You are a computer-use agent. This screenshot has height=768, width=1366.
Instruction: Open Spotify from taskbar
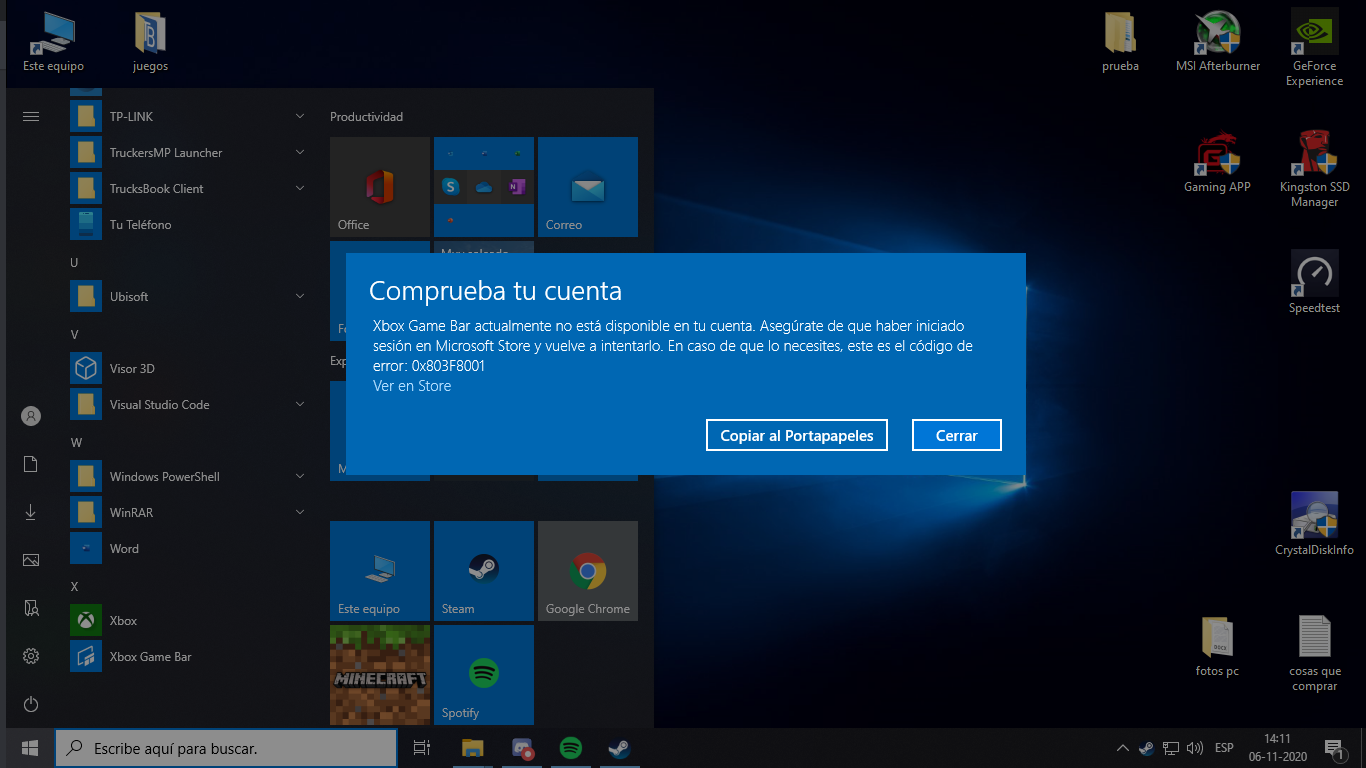click(571, 748)
